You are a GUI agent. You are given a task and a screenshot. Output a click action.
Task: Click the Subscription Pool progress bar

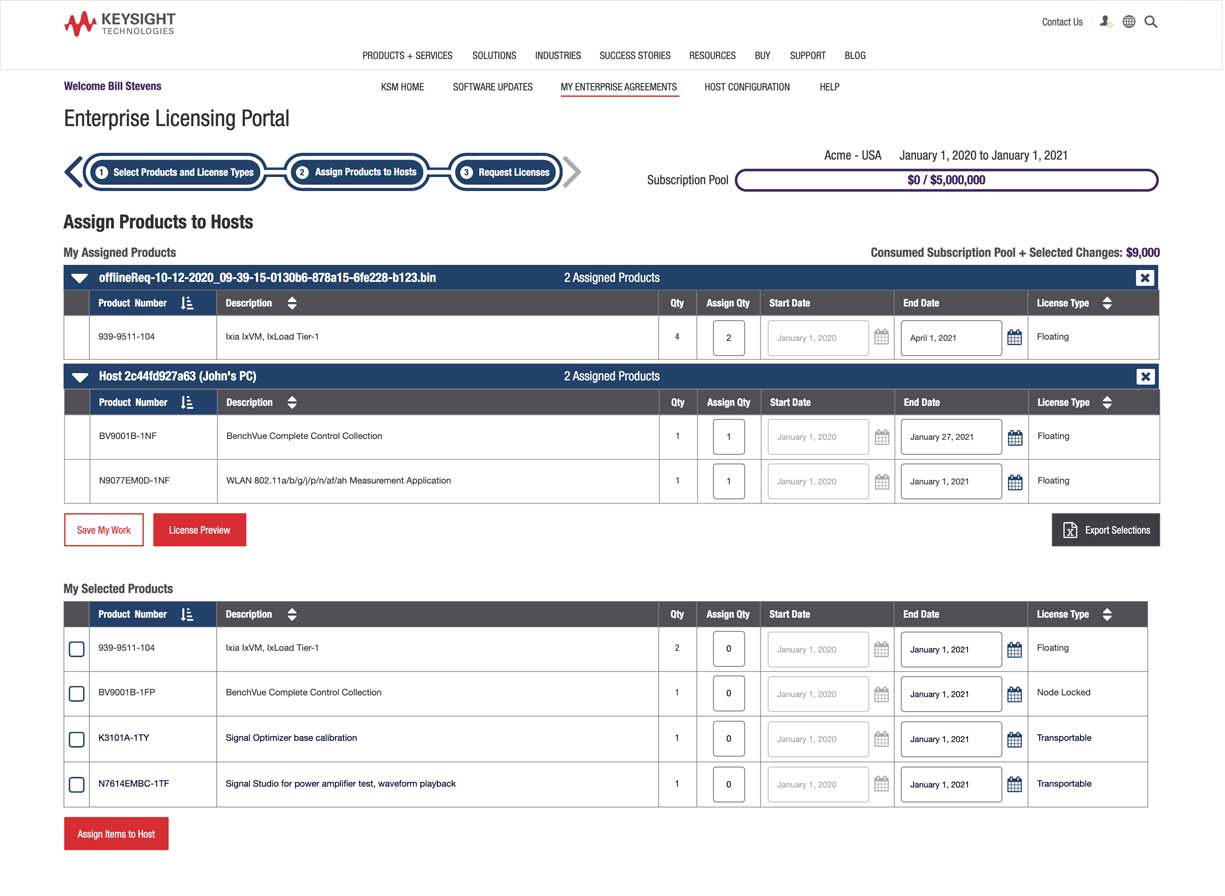click(x=947, y=180)
